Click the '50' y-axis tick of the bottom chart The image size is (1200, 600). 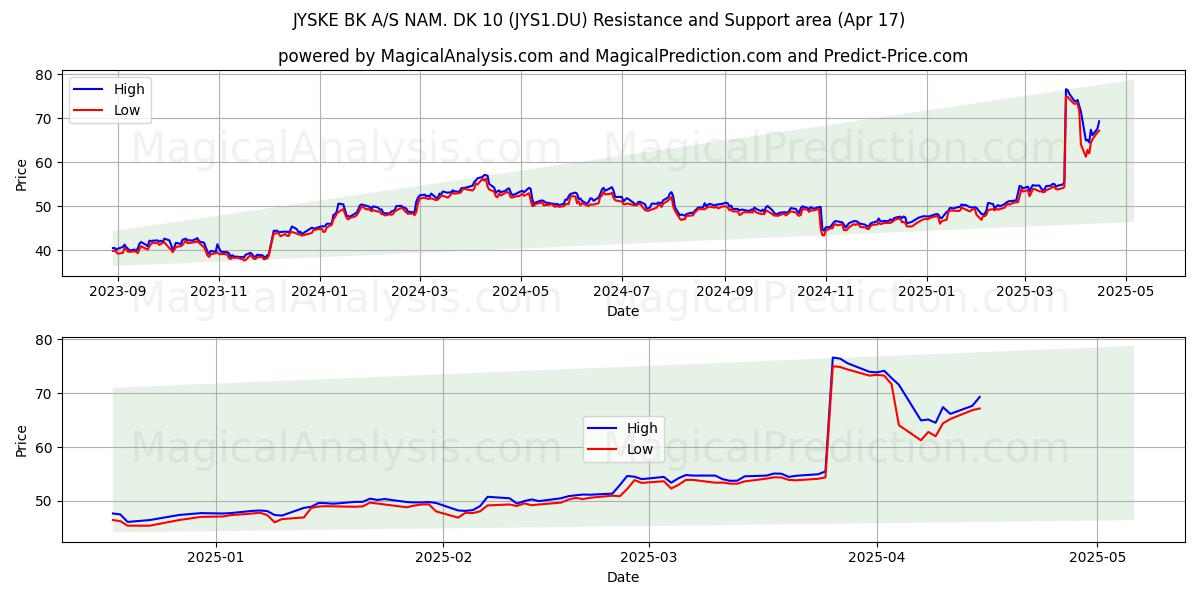pyautogui.click(x=45, y=501)
